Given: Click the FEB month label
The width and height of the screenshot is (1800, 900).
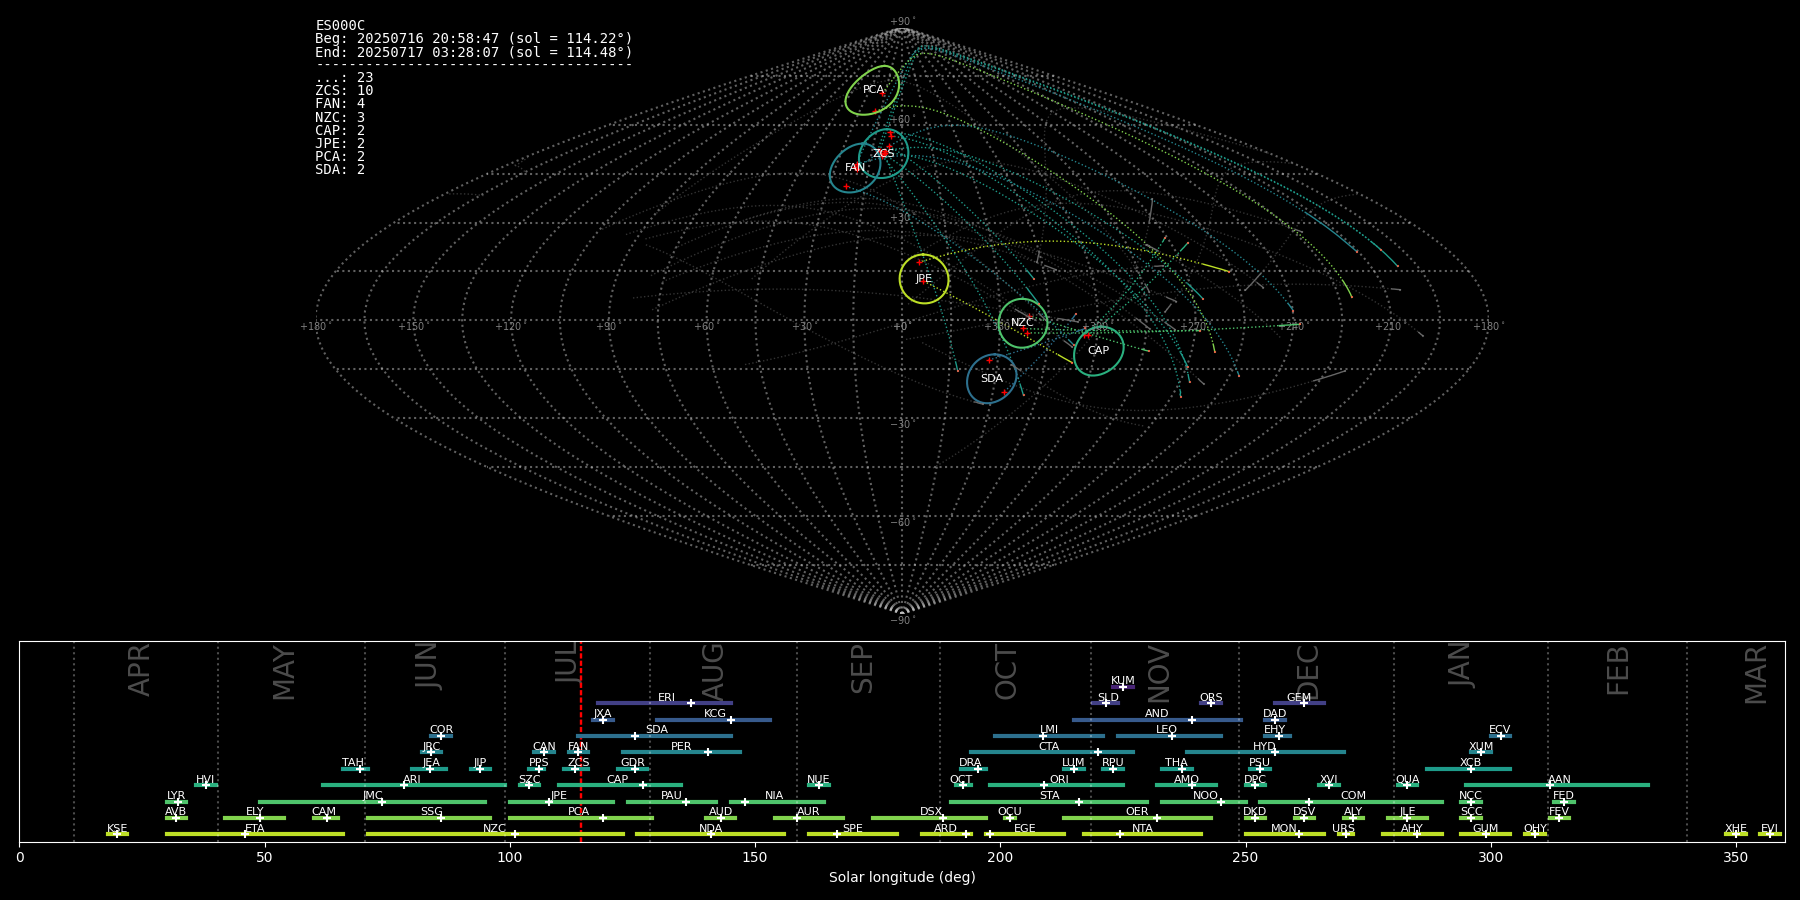Looking at the screenshot, I should click(1618, 671).
